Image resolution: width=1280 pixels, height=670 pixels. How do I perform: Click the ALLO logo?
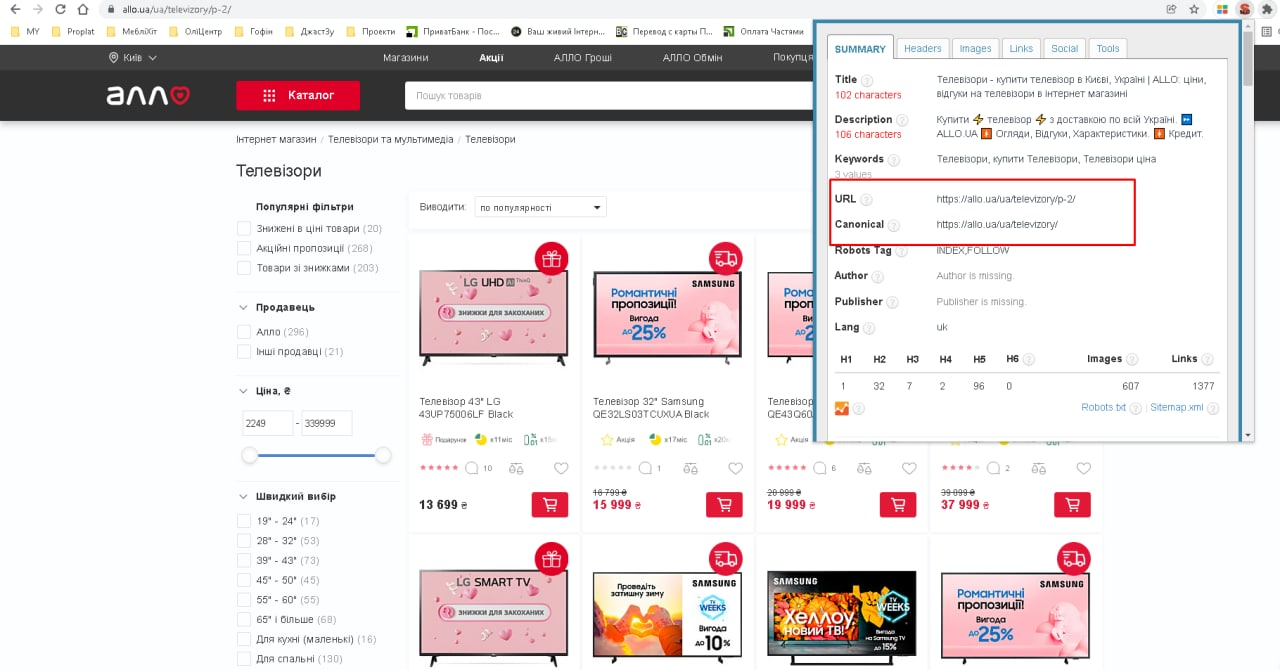[x=148, y=96]
